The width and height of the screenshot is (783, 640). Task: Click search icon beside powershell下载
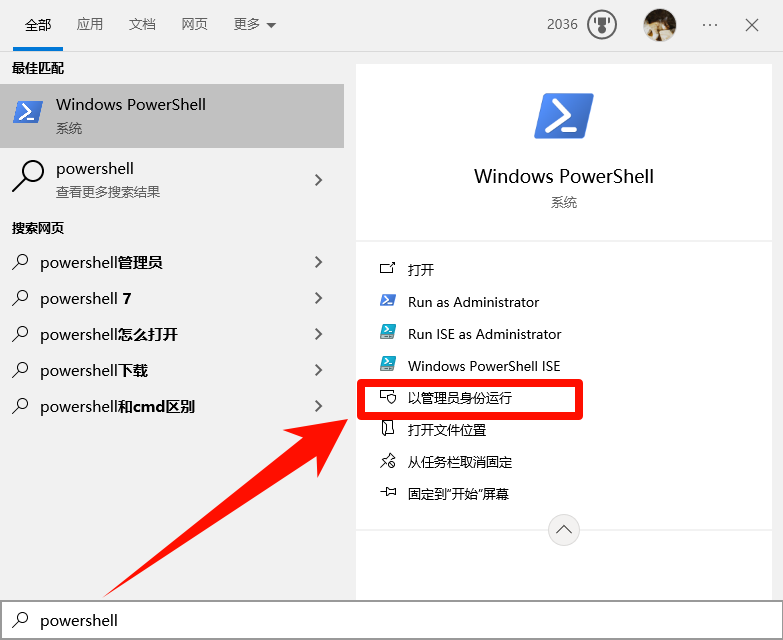(20, 370)
